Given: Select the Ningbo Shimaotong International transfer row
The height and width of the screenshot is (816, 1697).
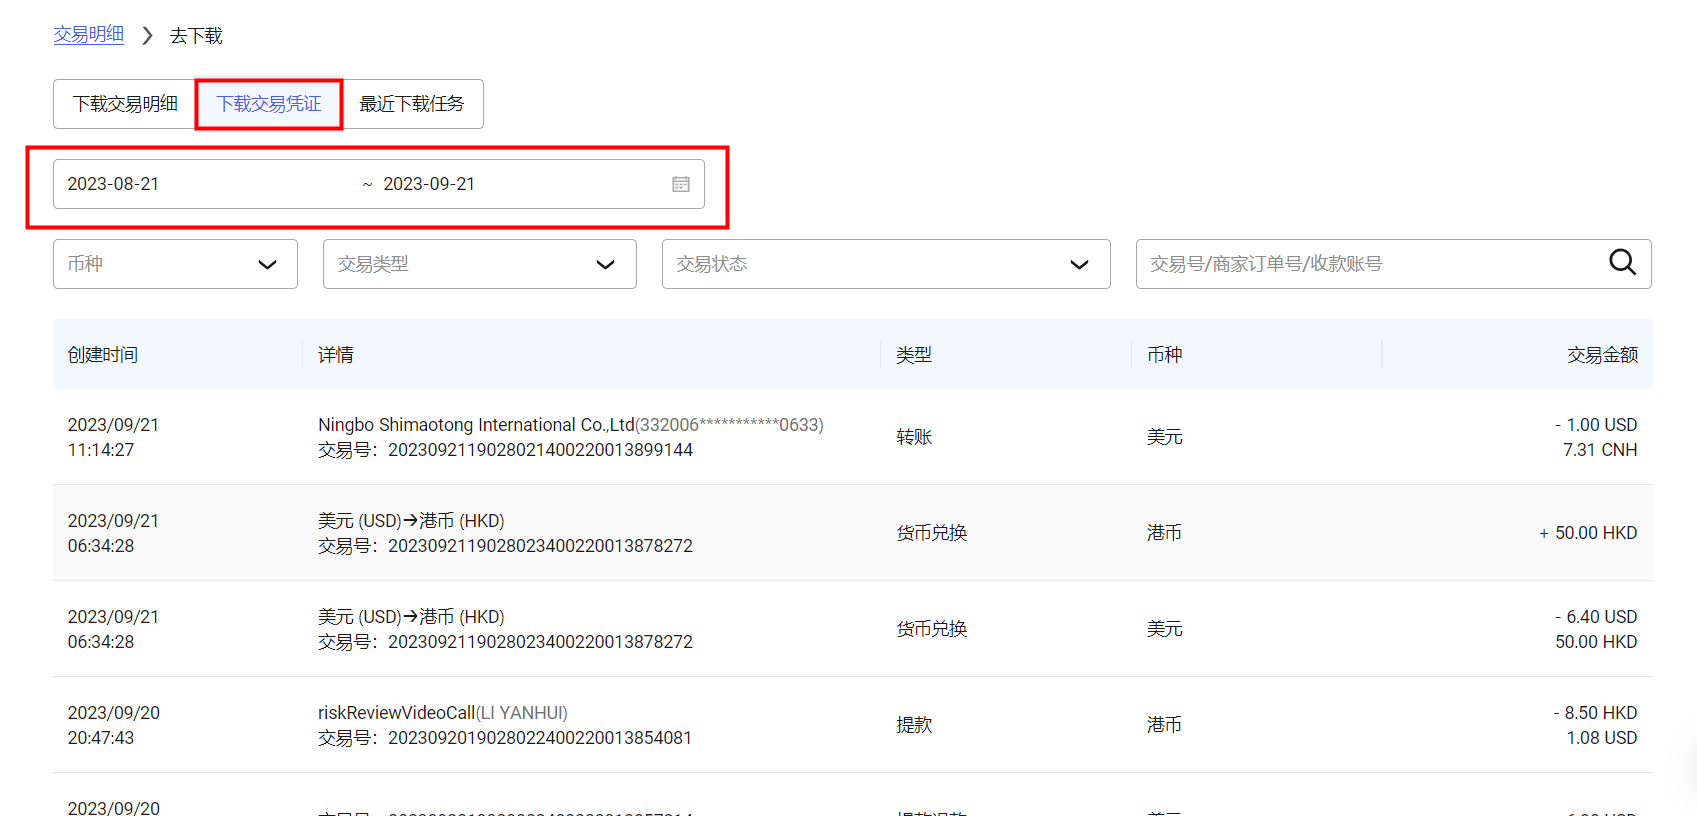Looking at the screenshot, I should (570, 437).
